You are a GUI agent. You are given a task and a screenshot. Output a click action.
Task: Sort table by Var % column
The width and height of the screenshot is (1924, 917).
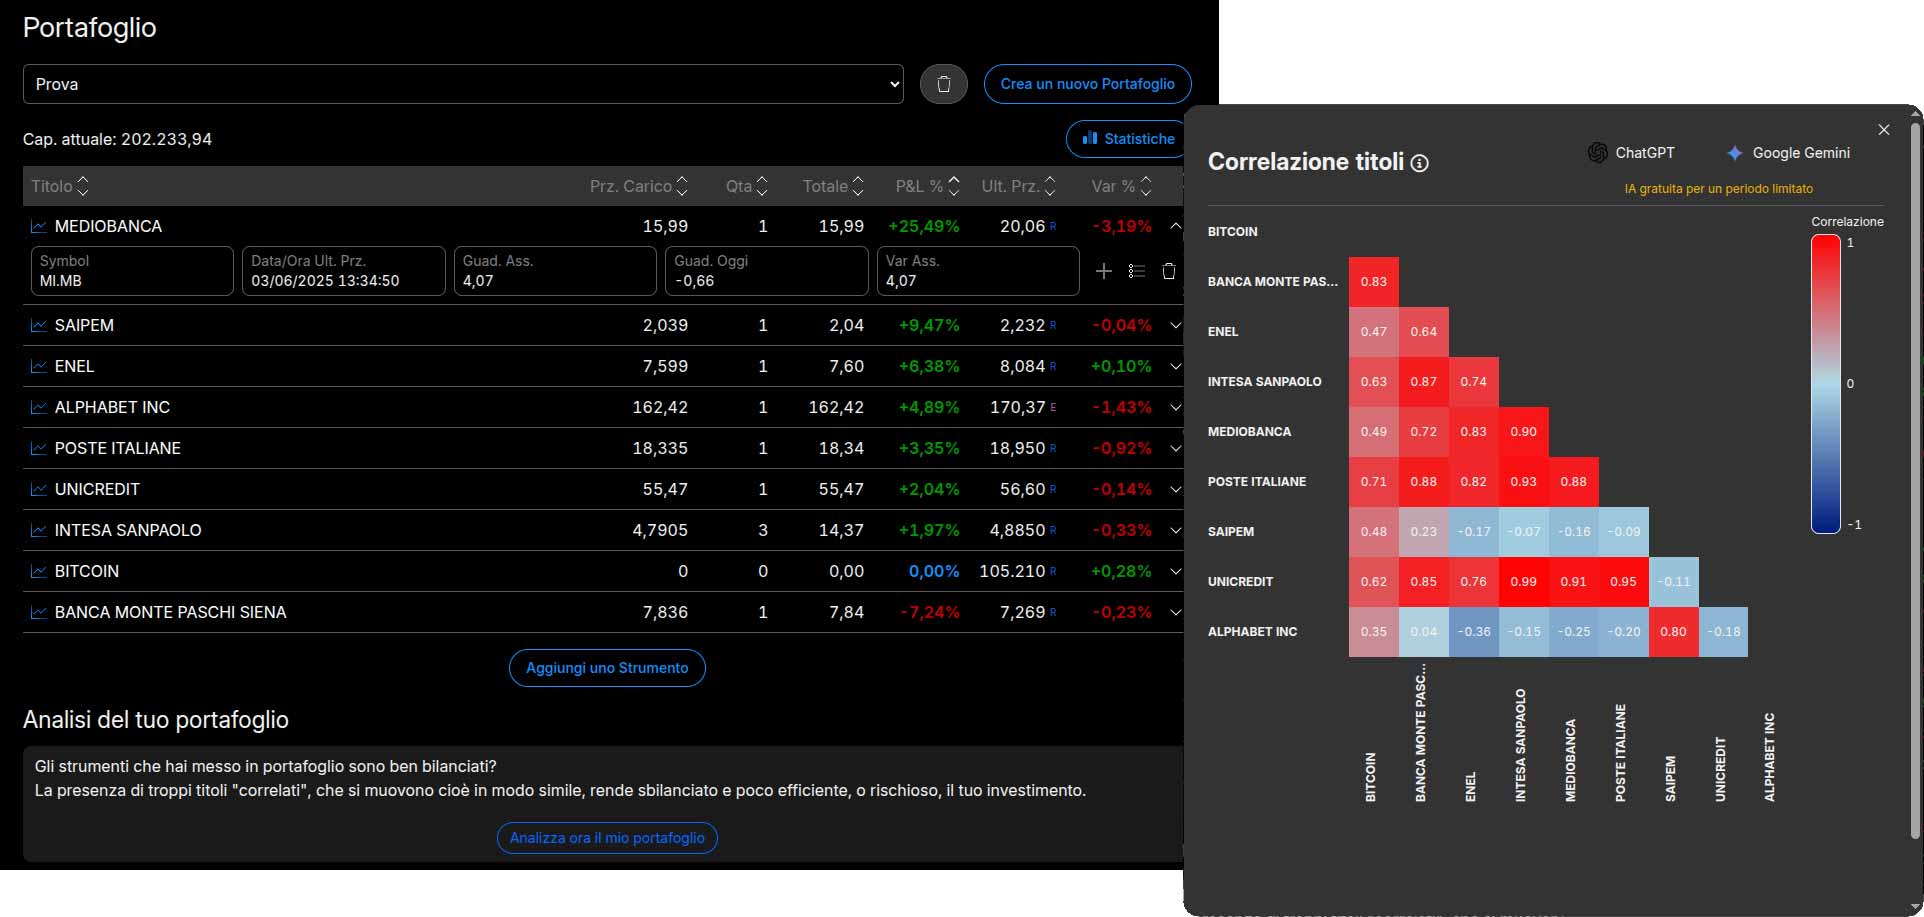coord(1122,186)
